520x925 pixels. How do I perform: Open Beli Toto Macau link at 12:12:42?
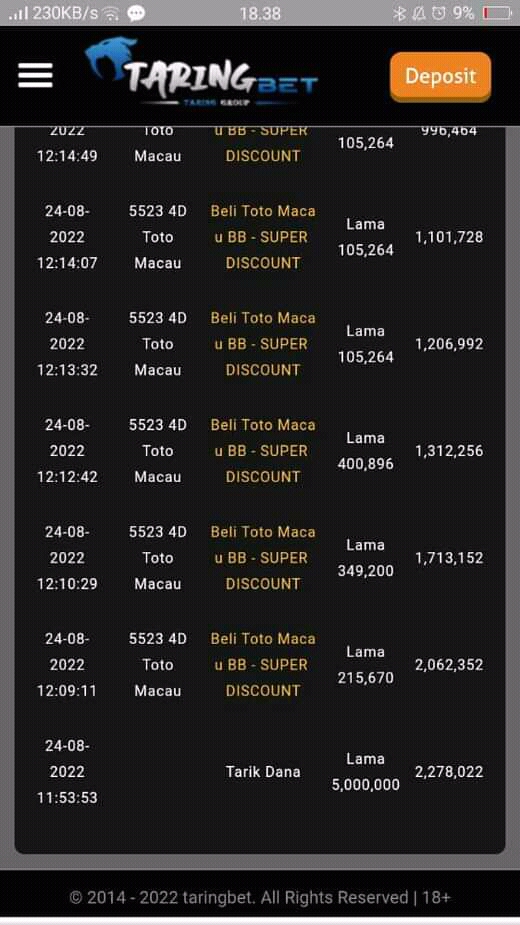263,451
